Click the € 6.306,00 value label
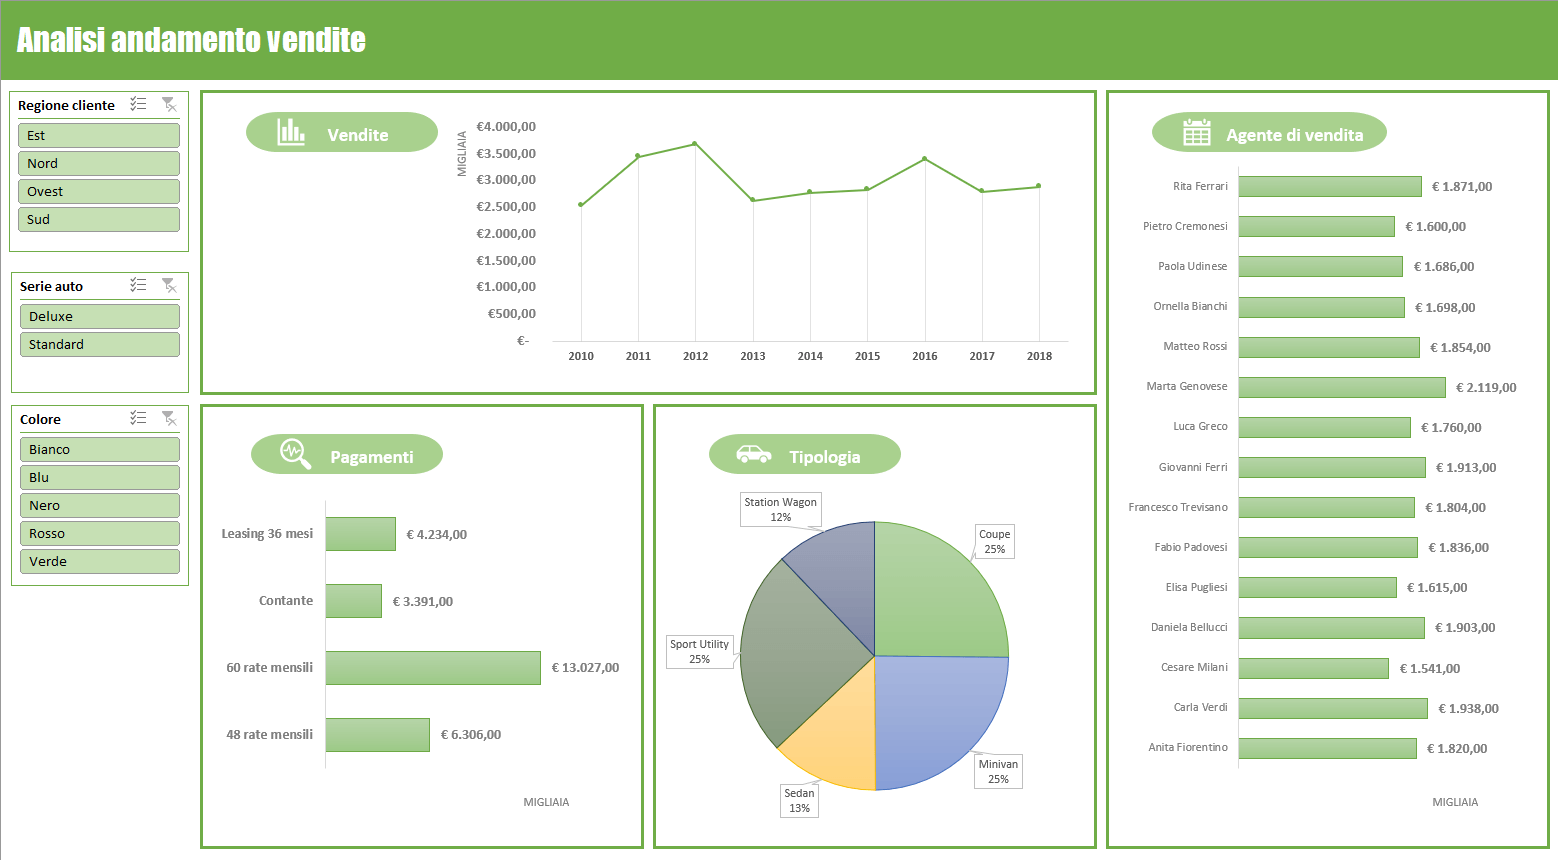This screenshot has width=1558, height=860. [471, 735]
